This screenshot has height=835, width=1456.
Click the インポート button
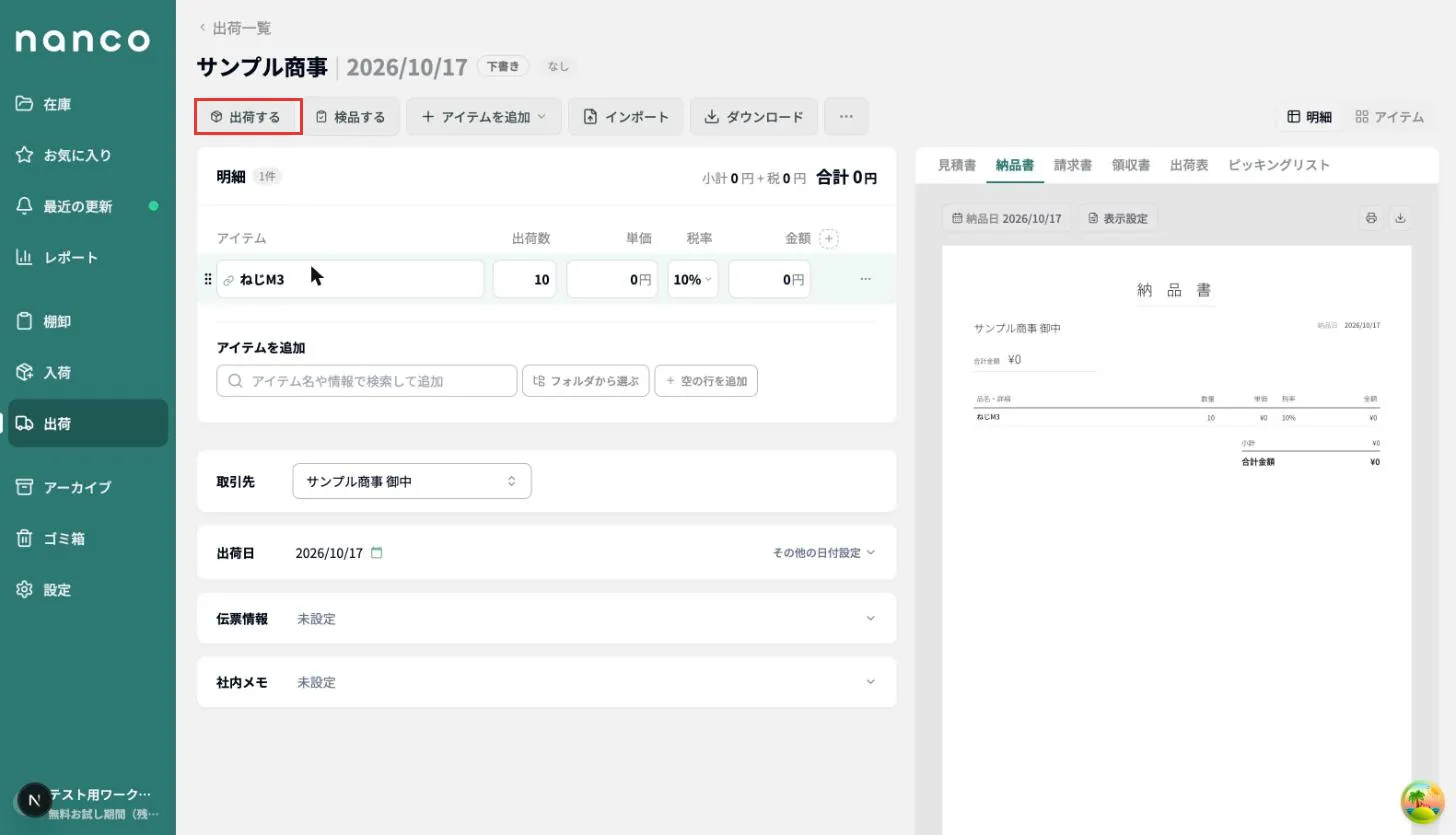click(x=626, y=117)
